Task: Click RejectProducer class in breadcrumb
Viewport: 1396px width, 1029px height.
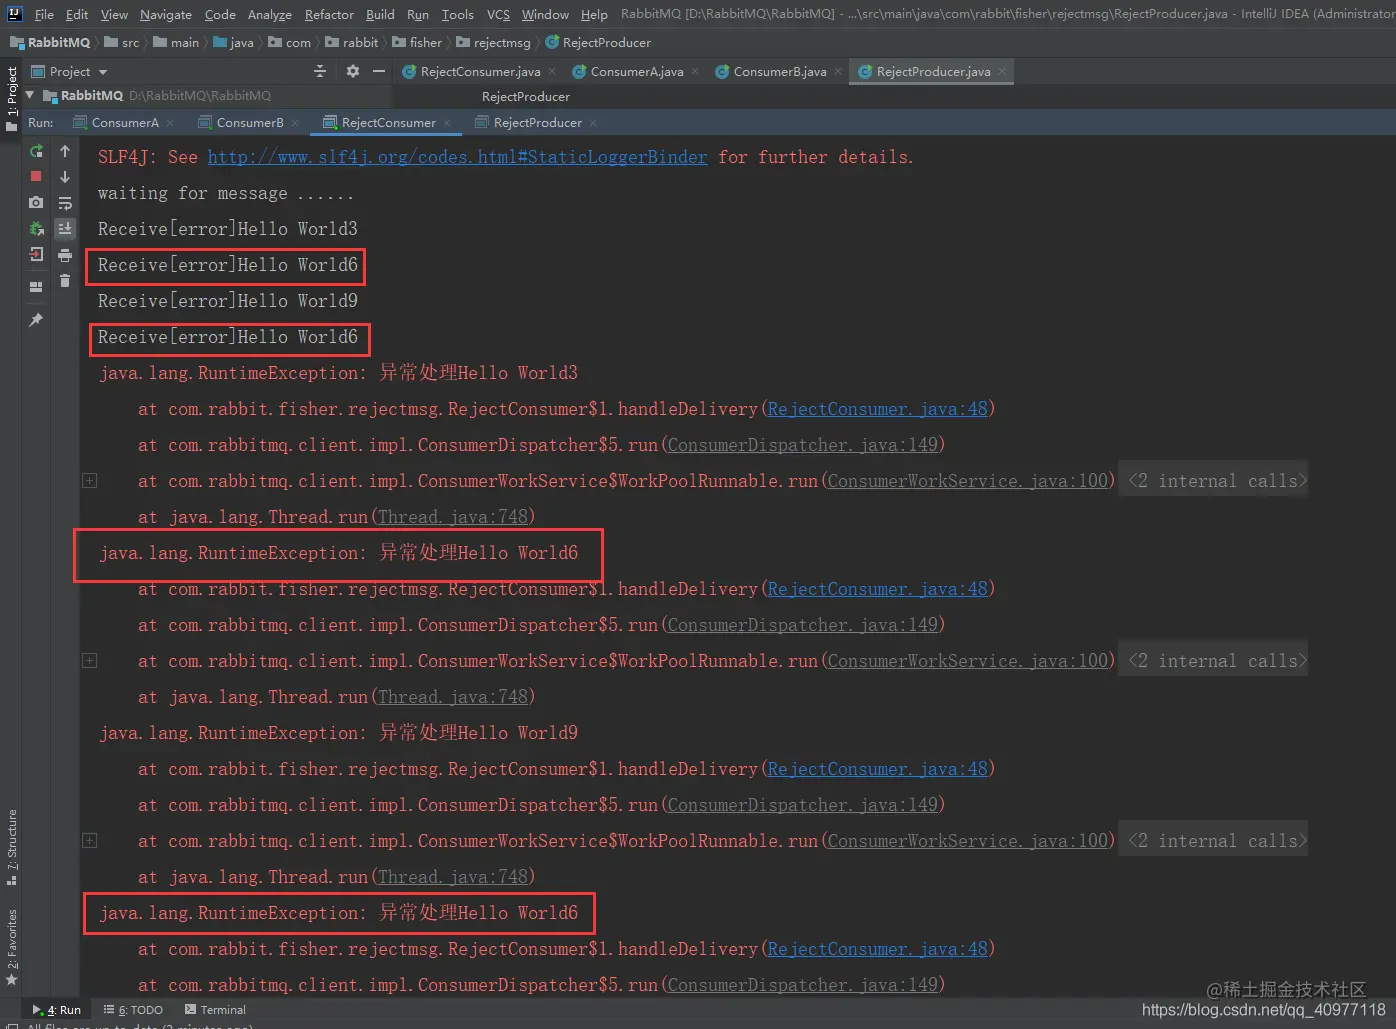Action: (x=598, y=42)
